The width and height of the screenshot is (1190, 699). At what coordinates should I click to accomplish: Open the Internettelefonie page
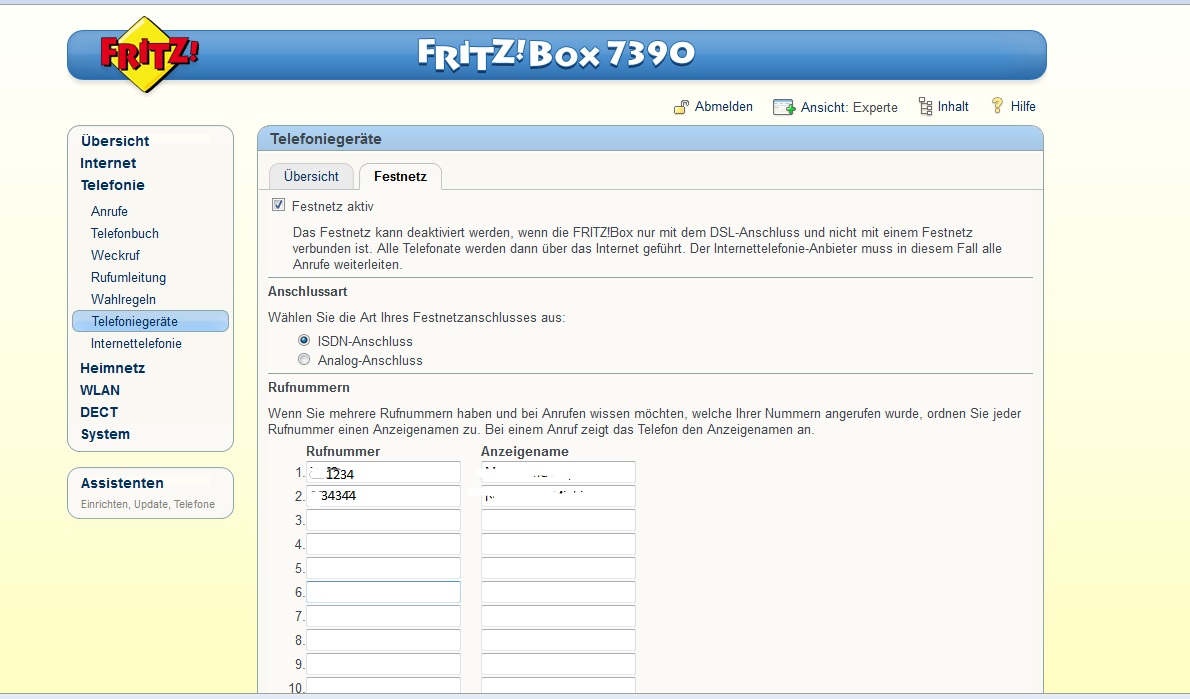(x=137, y=344)
